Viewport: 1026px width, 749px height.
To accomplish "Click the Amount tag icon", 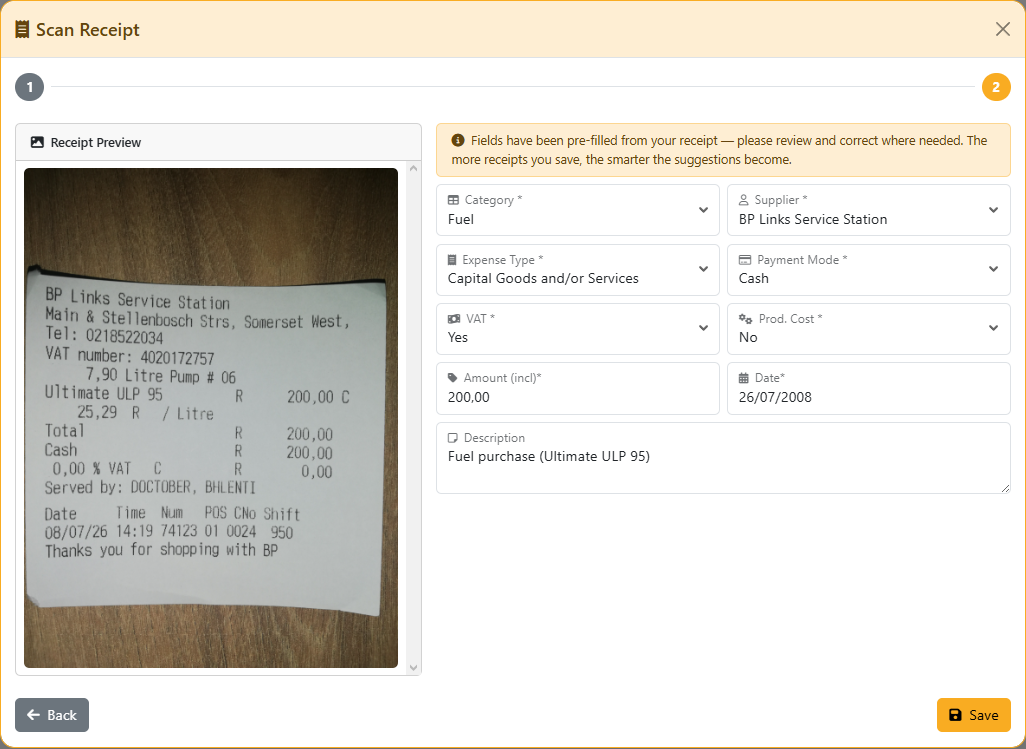I will coord(453,377).
